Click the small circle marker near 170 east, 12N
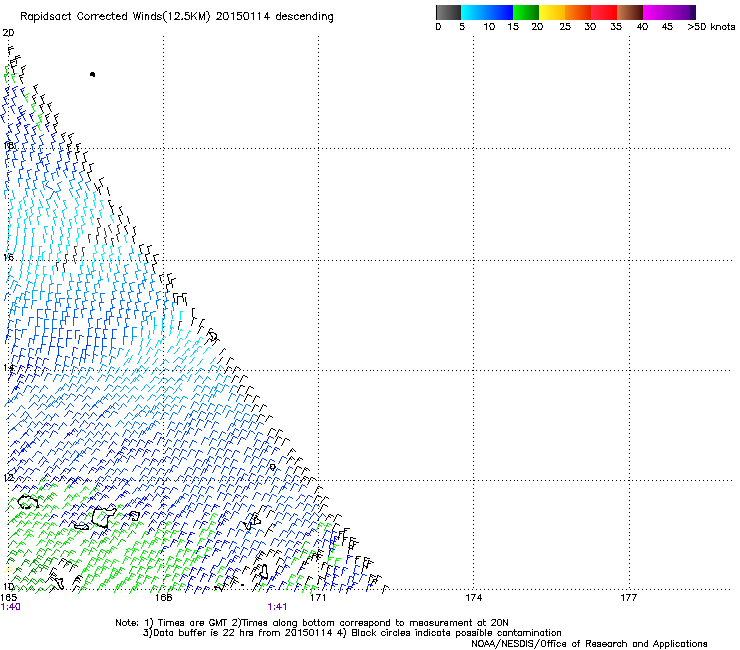 point(272,467)
